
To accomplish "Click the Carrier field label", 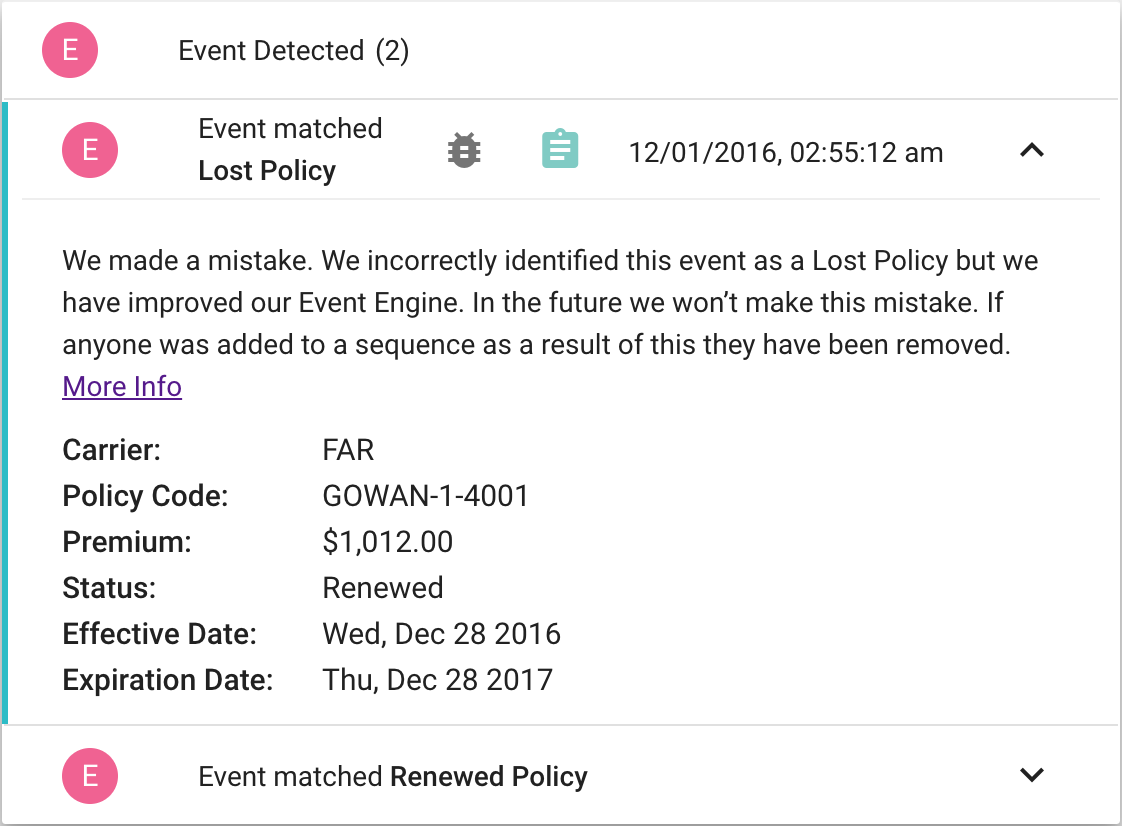I will pyautogui.click(x=112, y=450).
